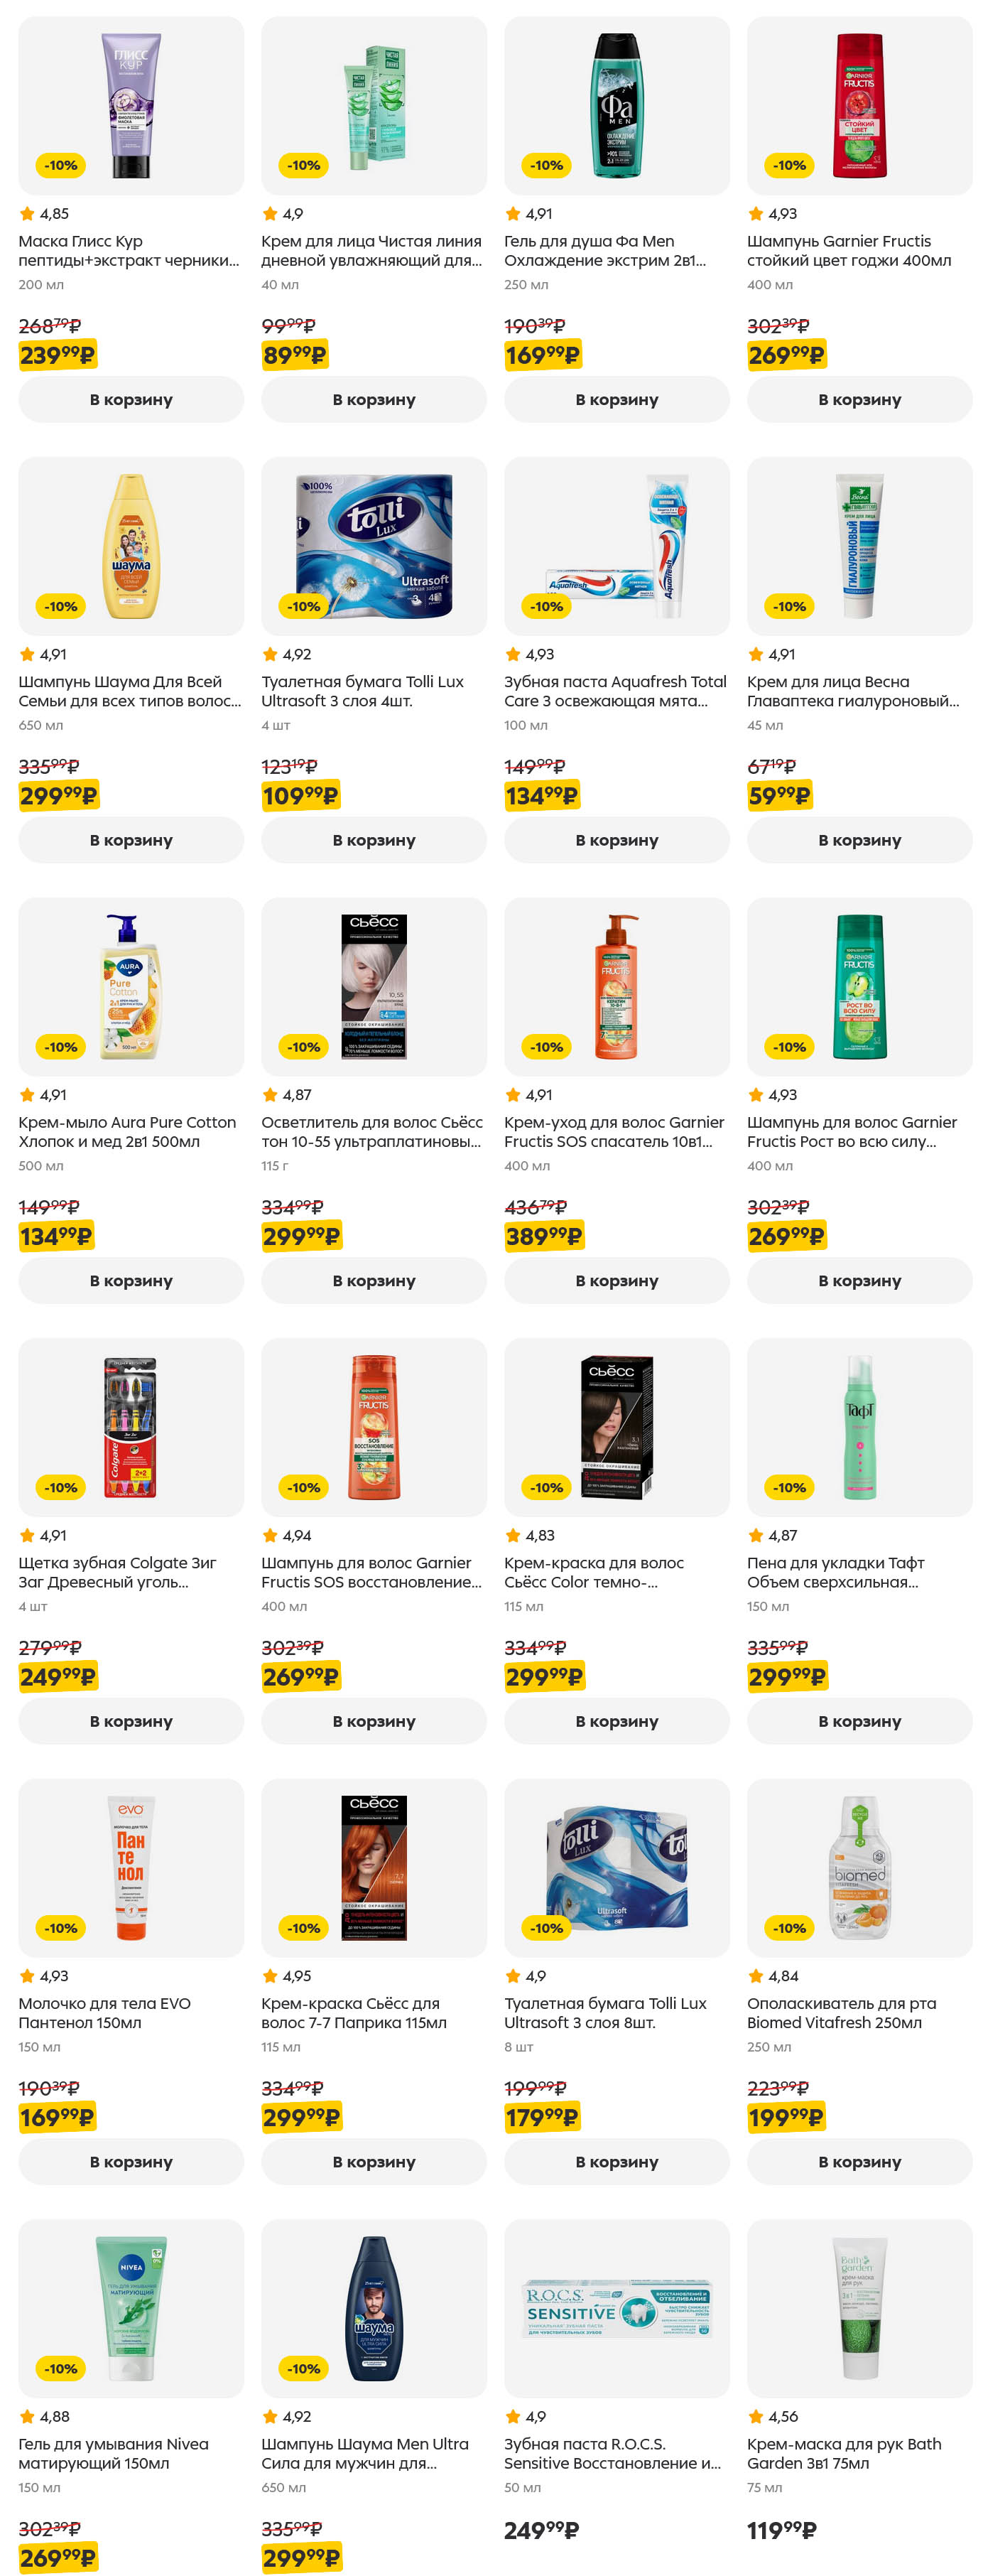
Task: Open Garnier Fructis стойкий цвет годжи title
Action: [849, 251]
